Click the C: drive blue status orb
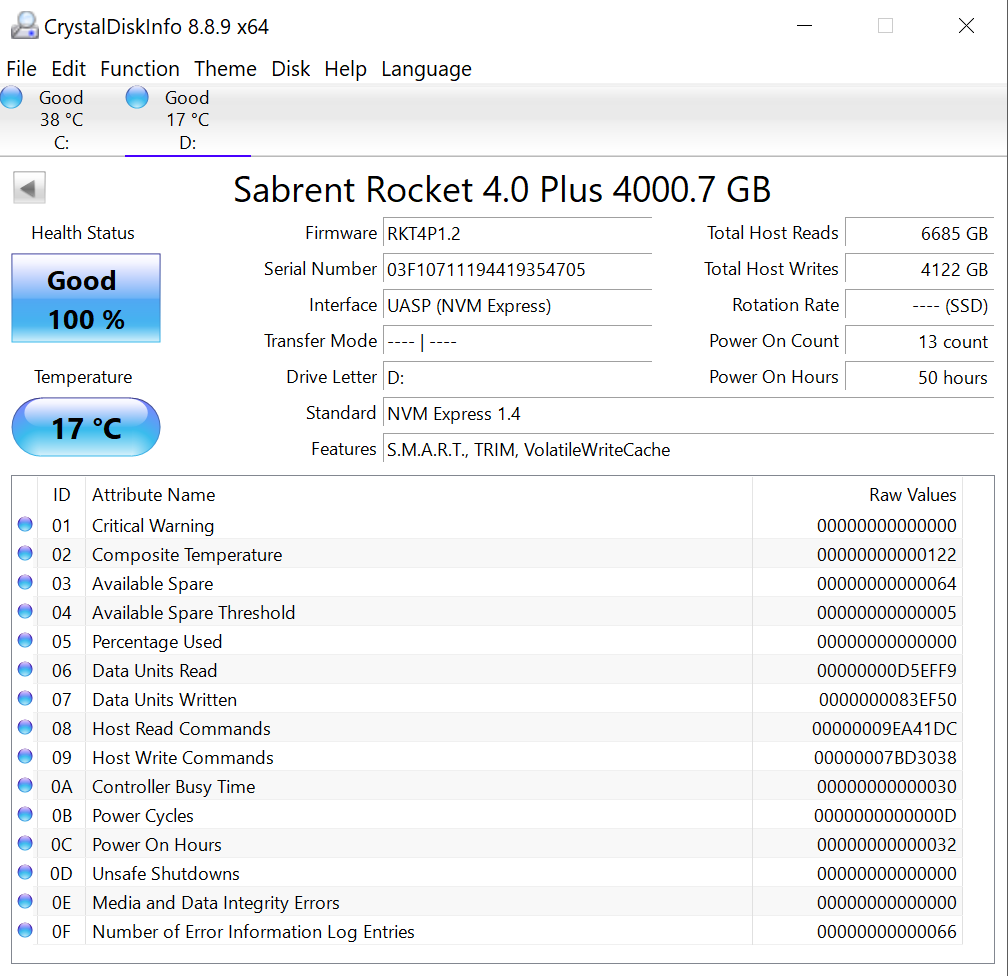The image size is (1008, 976). 12,97
